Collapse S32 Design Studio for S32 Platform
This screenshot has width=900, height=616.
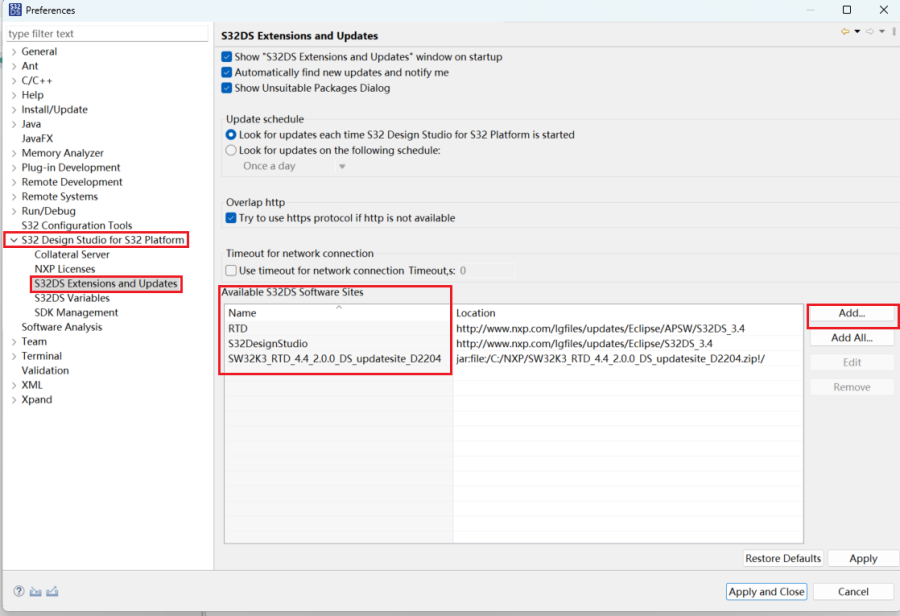click(x=14, y=240)
